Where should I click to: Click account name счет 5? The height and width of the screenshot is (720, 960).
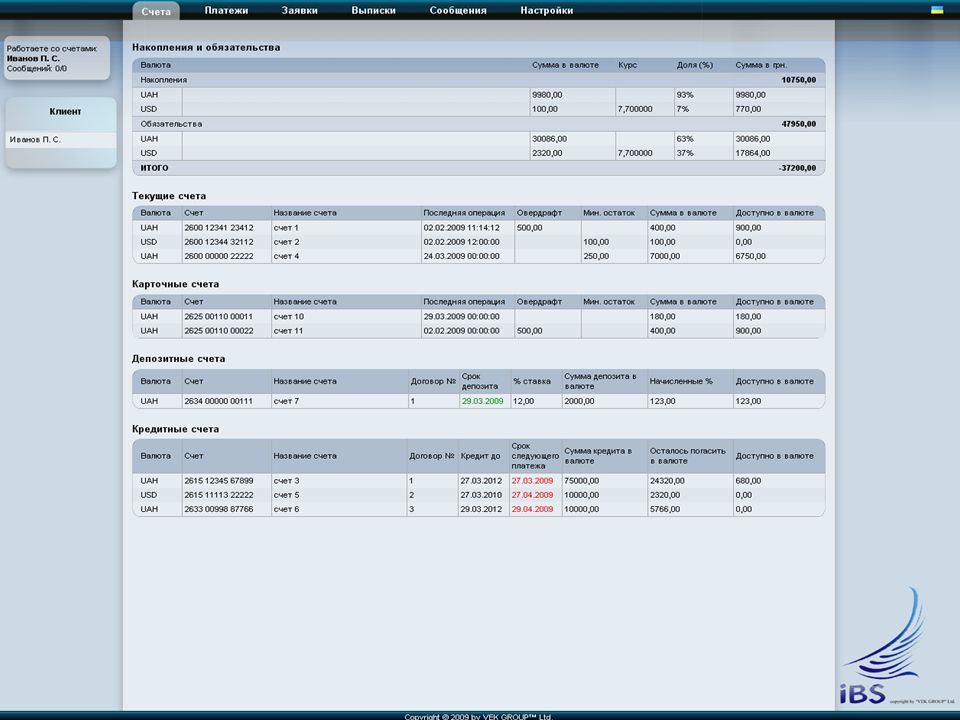click(286, 495)
